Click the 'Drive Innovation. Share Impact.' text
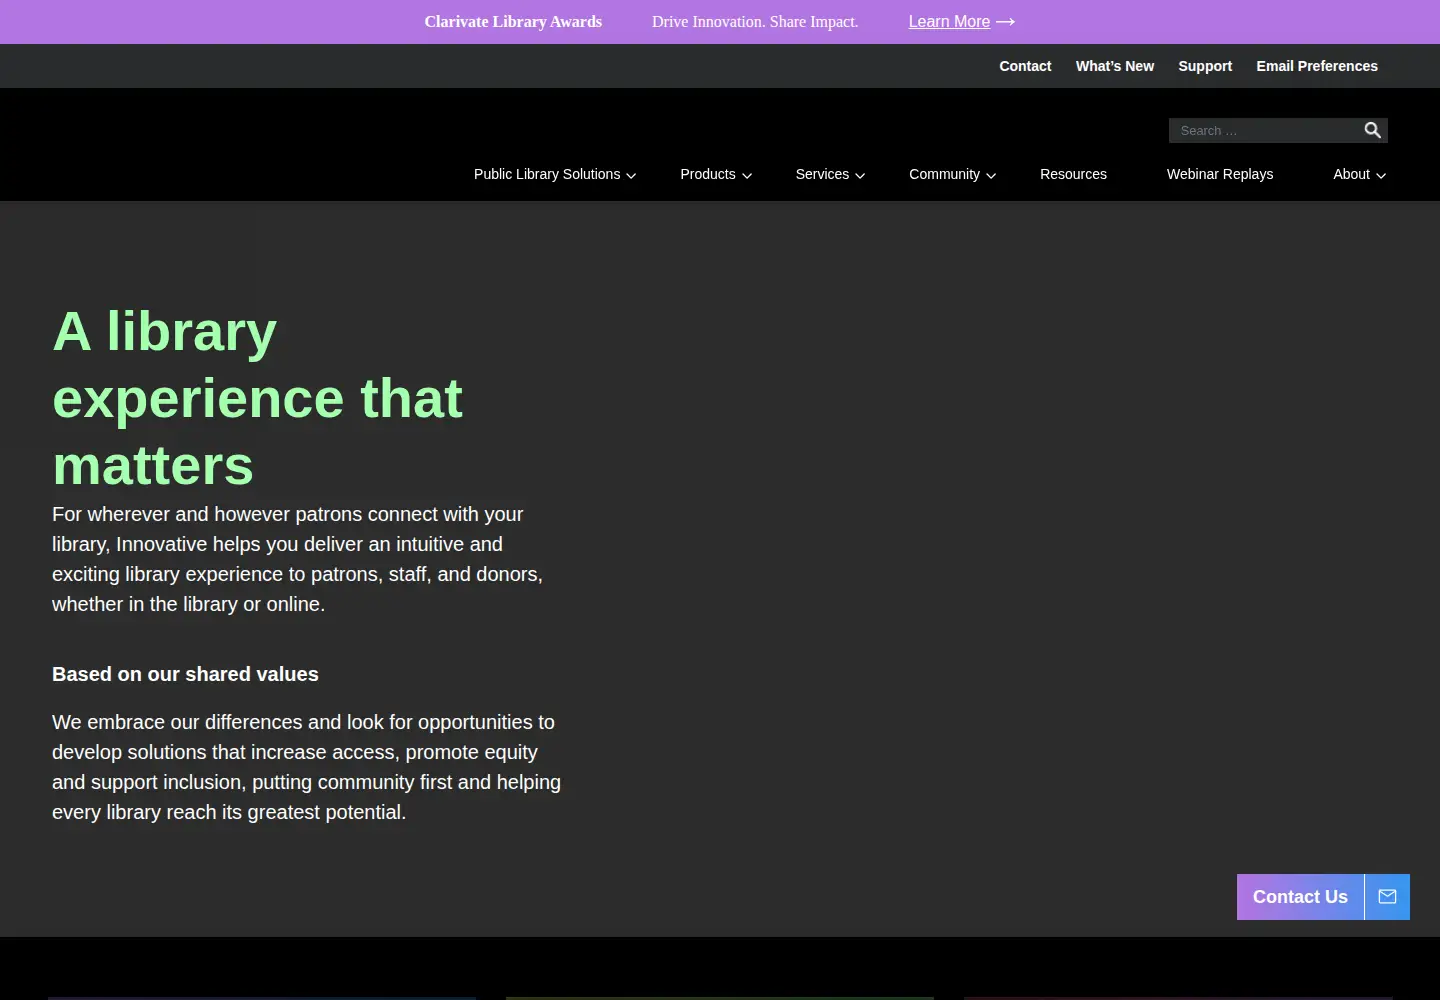1440x1000 pixels. coord(755,22)
